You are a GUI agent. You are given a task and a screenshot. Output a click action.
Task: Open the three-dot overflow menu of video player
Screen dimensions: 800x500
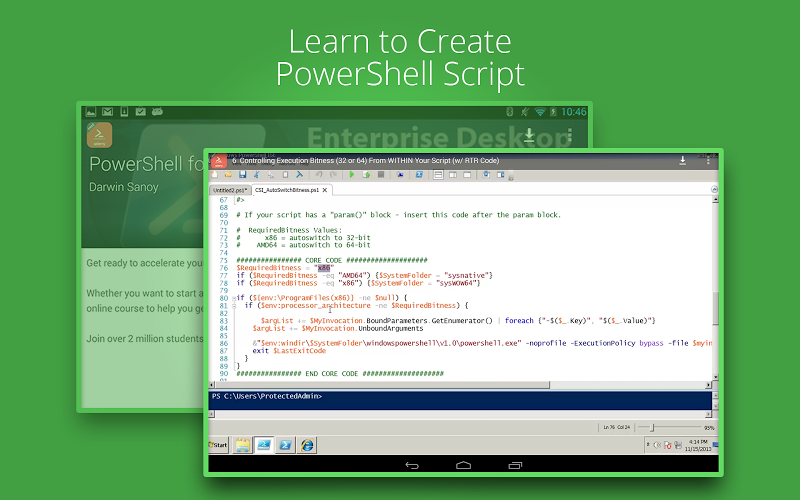coord(708,161)
